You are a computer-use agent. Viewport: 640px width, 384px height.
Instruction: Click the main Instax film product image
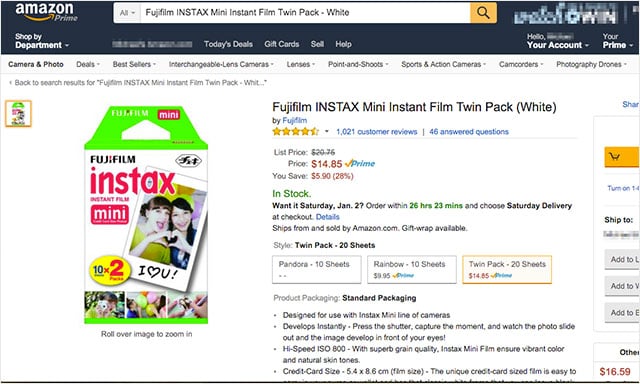(x=146, y=215)
